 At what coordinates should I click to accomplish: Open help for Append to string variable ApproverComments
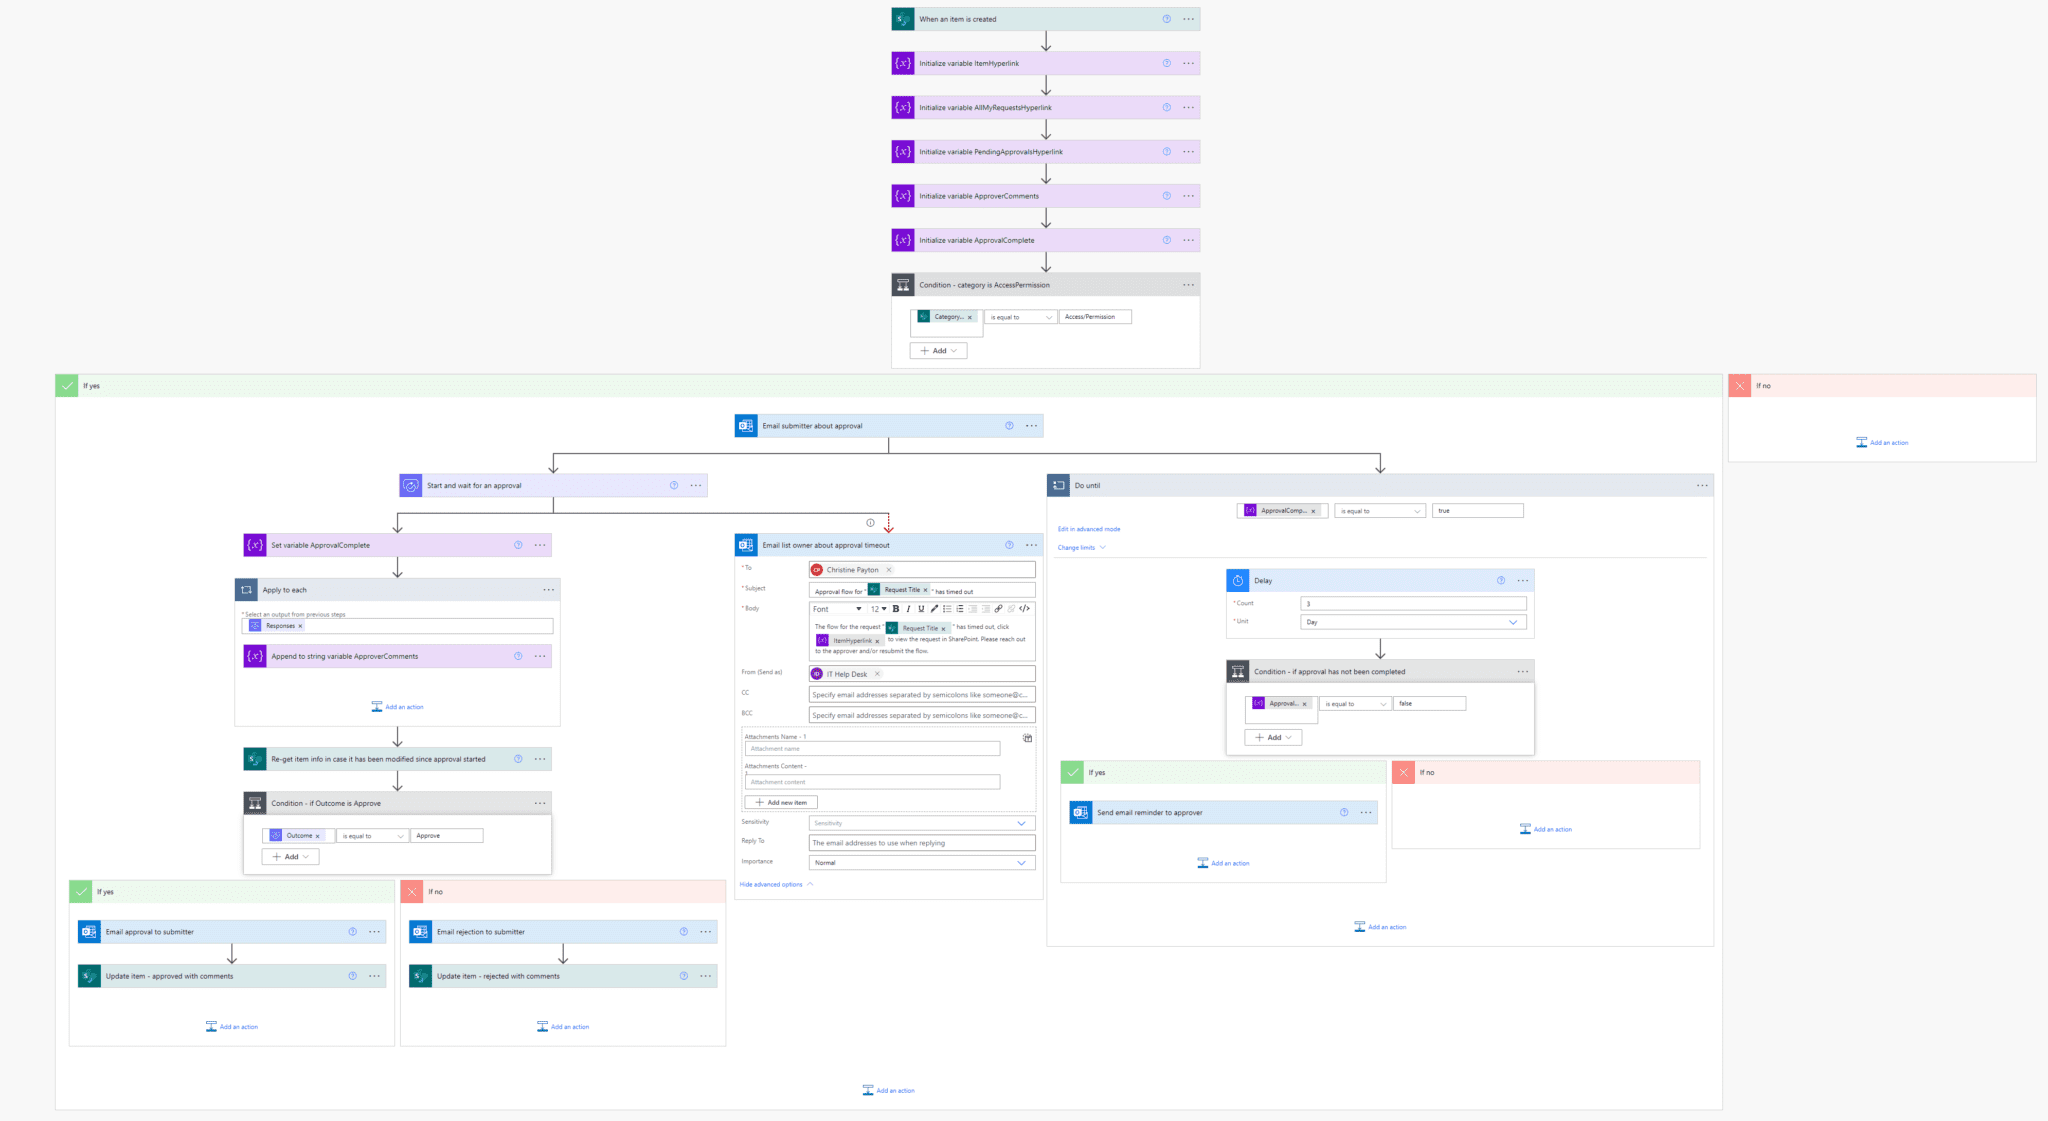[x=518, y=656]
